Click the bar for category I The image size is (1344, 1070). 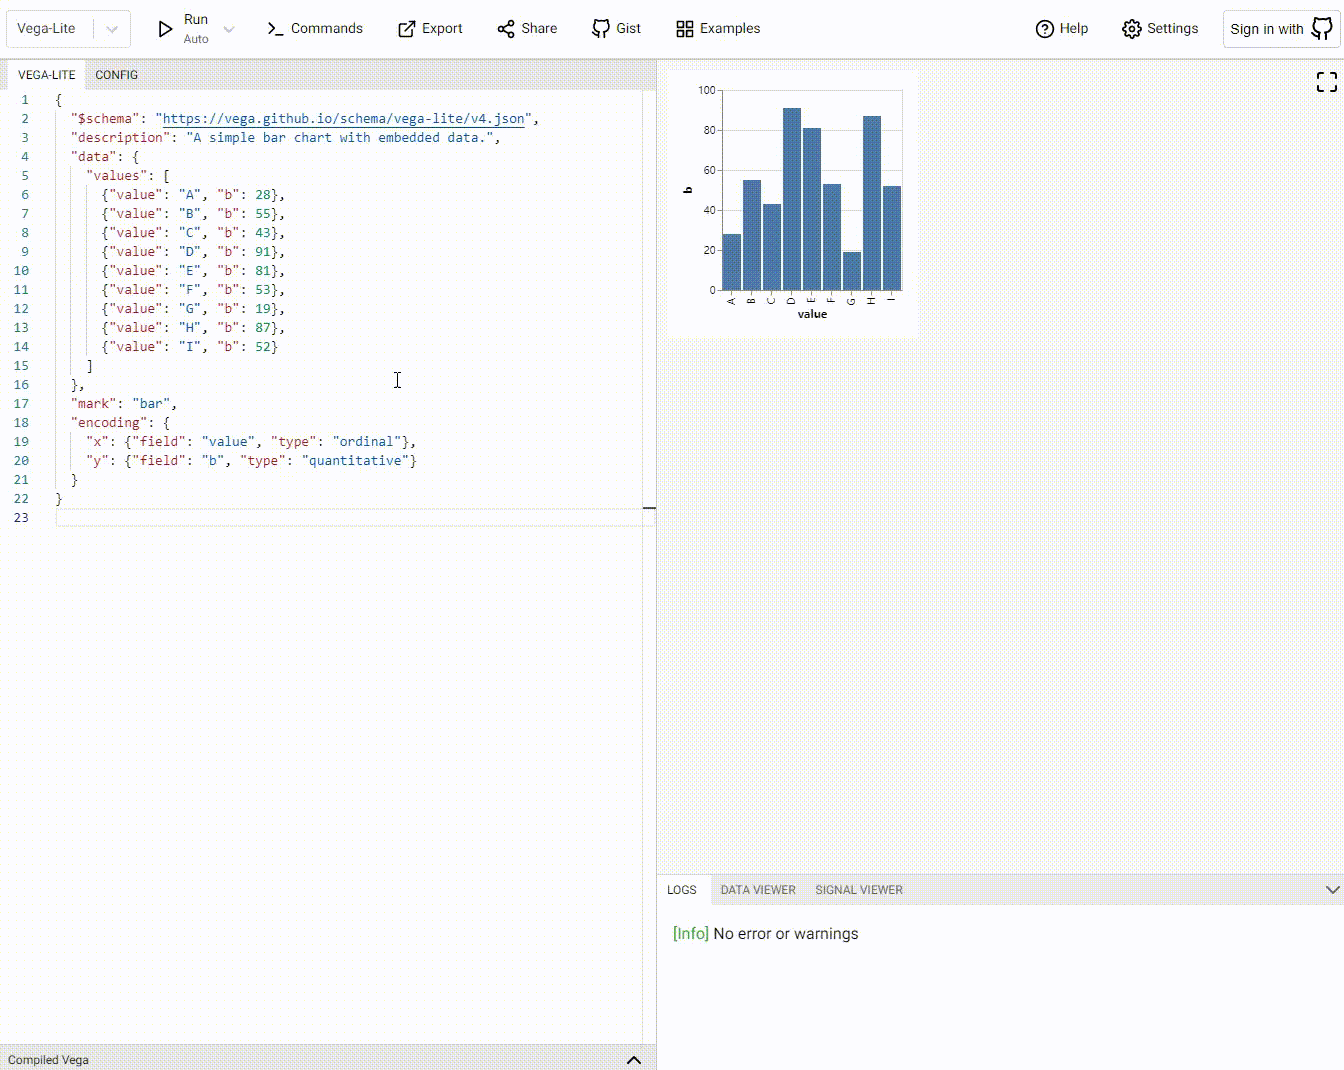(892, 238)
